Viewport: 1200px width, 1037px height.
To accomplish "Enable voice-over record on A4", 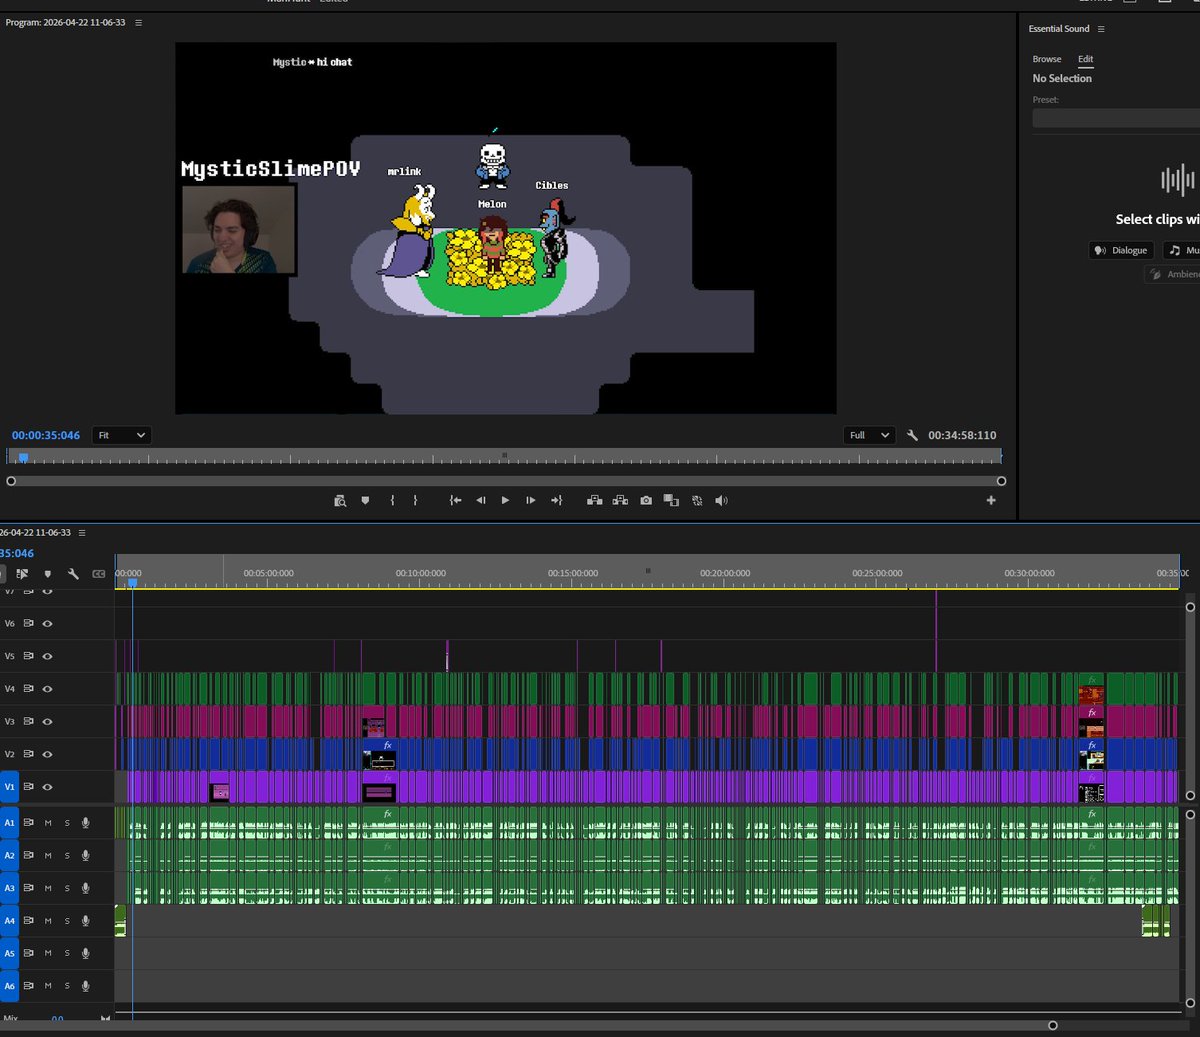I will [x=86, y=921].
